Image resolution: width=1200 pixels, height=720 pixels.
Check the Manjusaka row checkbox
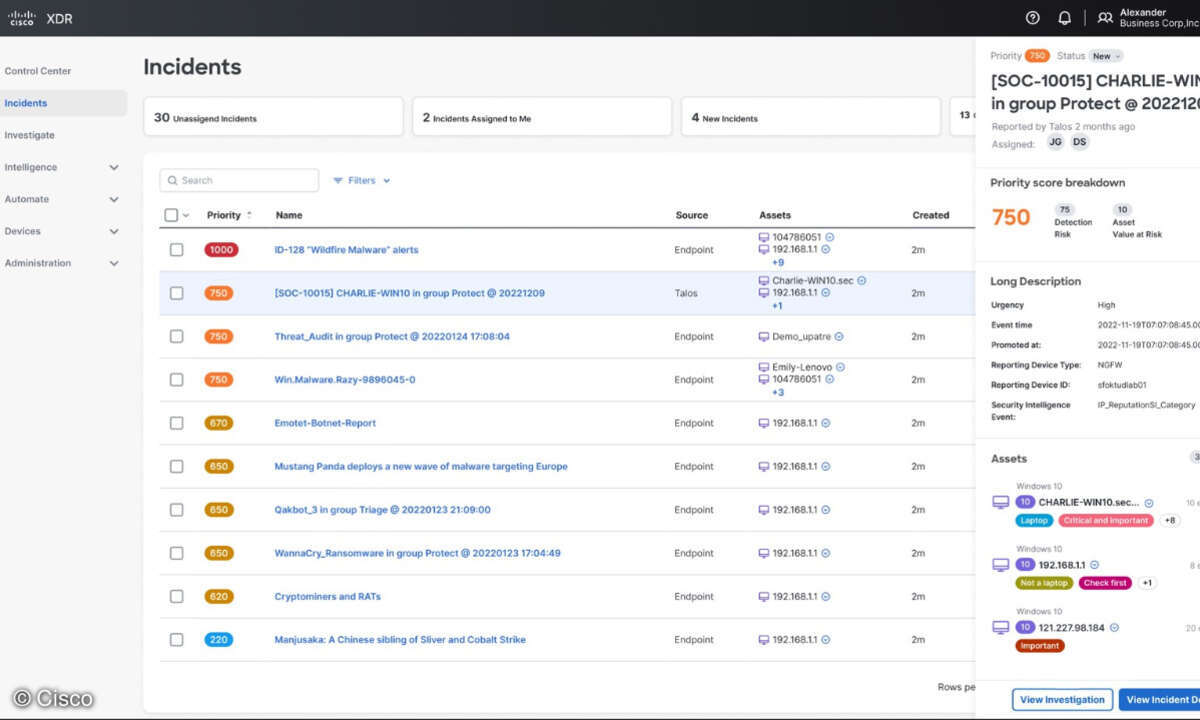177,640
